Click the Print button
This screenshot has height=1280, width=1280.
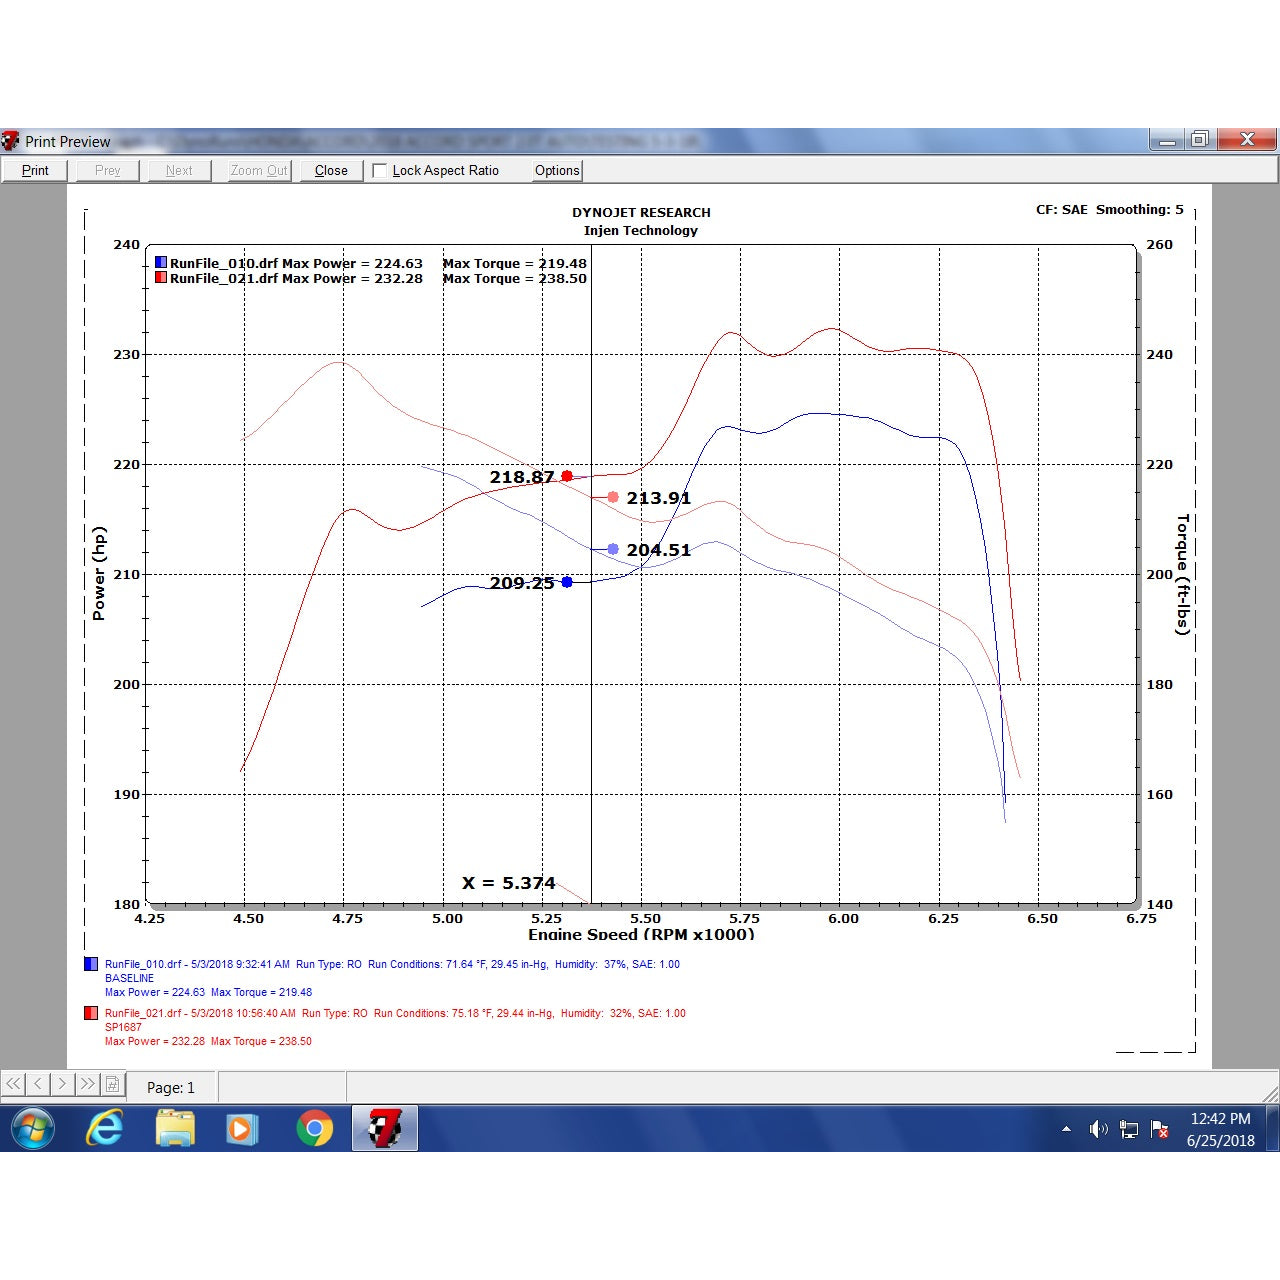tap(35, 171)
